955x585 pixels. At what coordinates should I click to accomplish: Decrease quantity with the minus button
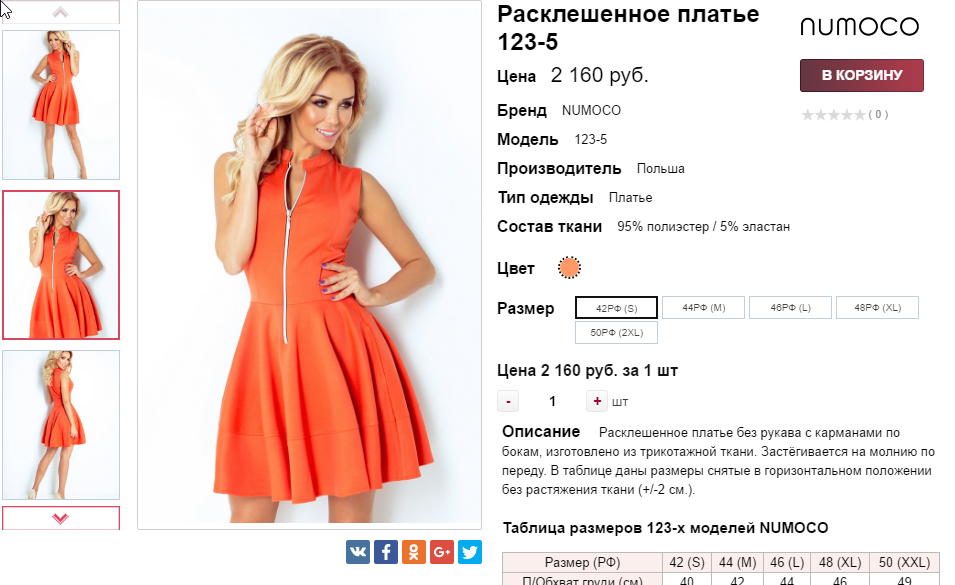pyautogui.click(x=508, y=401)
